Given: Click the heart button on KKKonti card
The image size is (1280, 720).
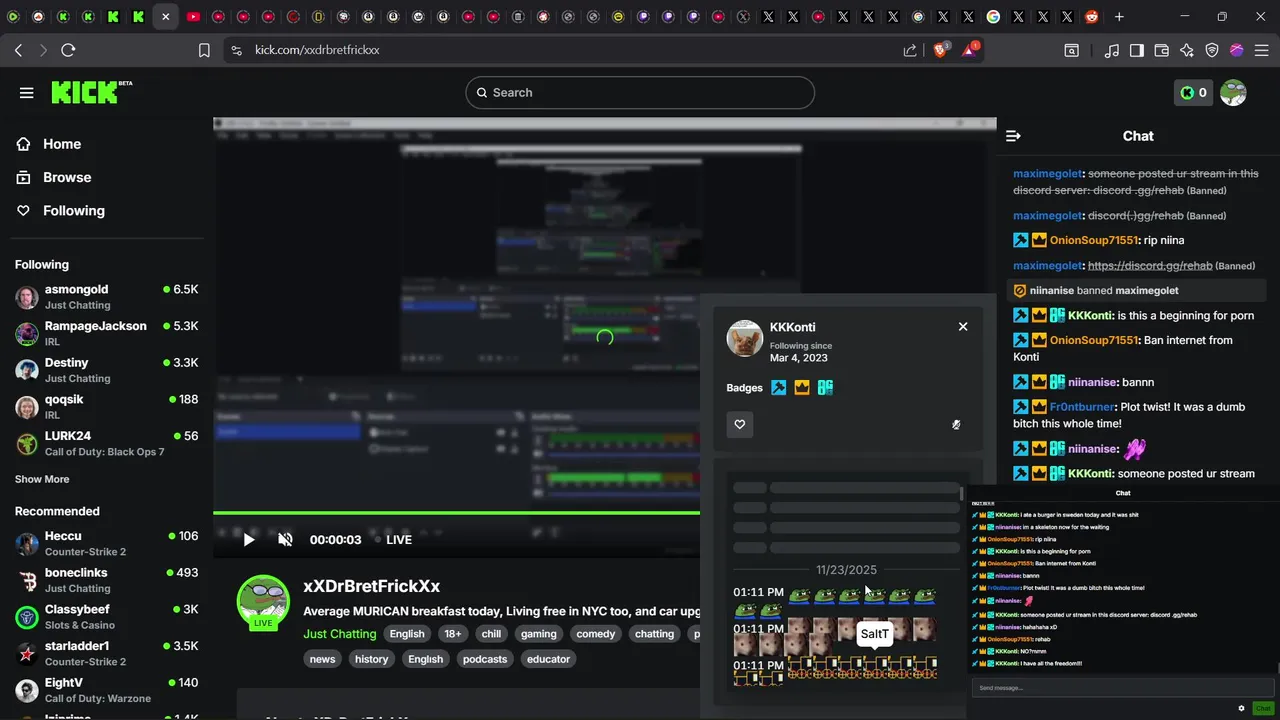Looking at the screenshot, I should tap(740, 425).
